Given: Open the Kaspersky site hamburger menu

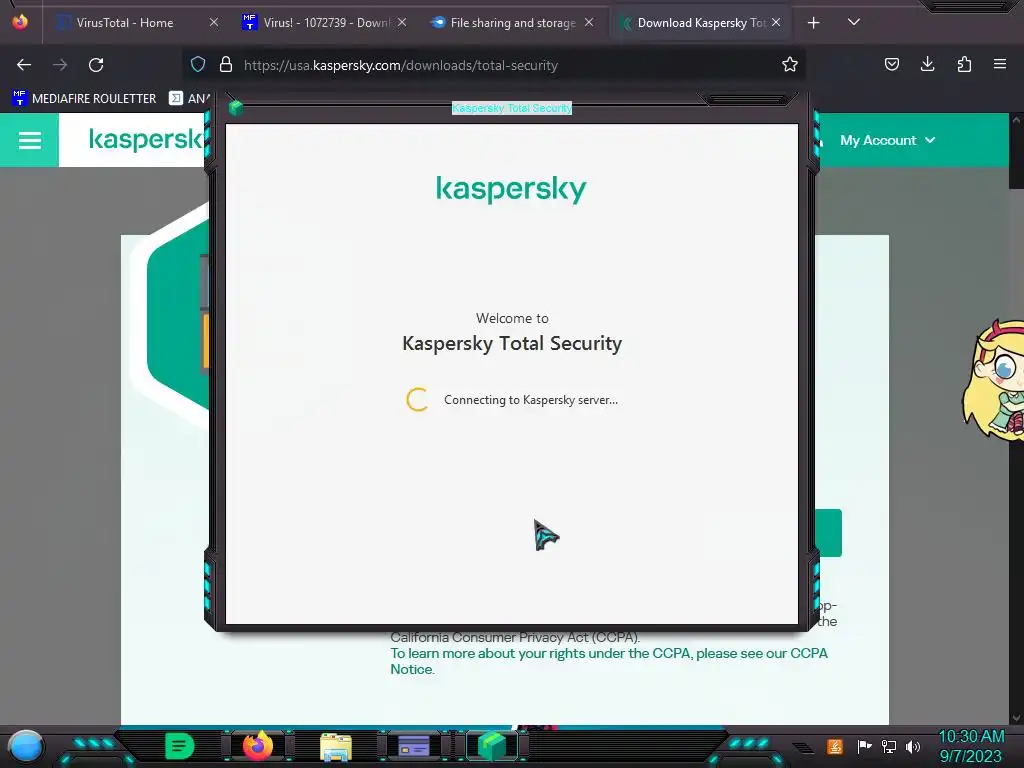Looking at the screenshot, I should pos(29,140).
